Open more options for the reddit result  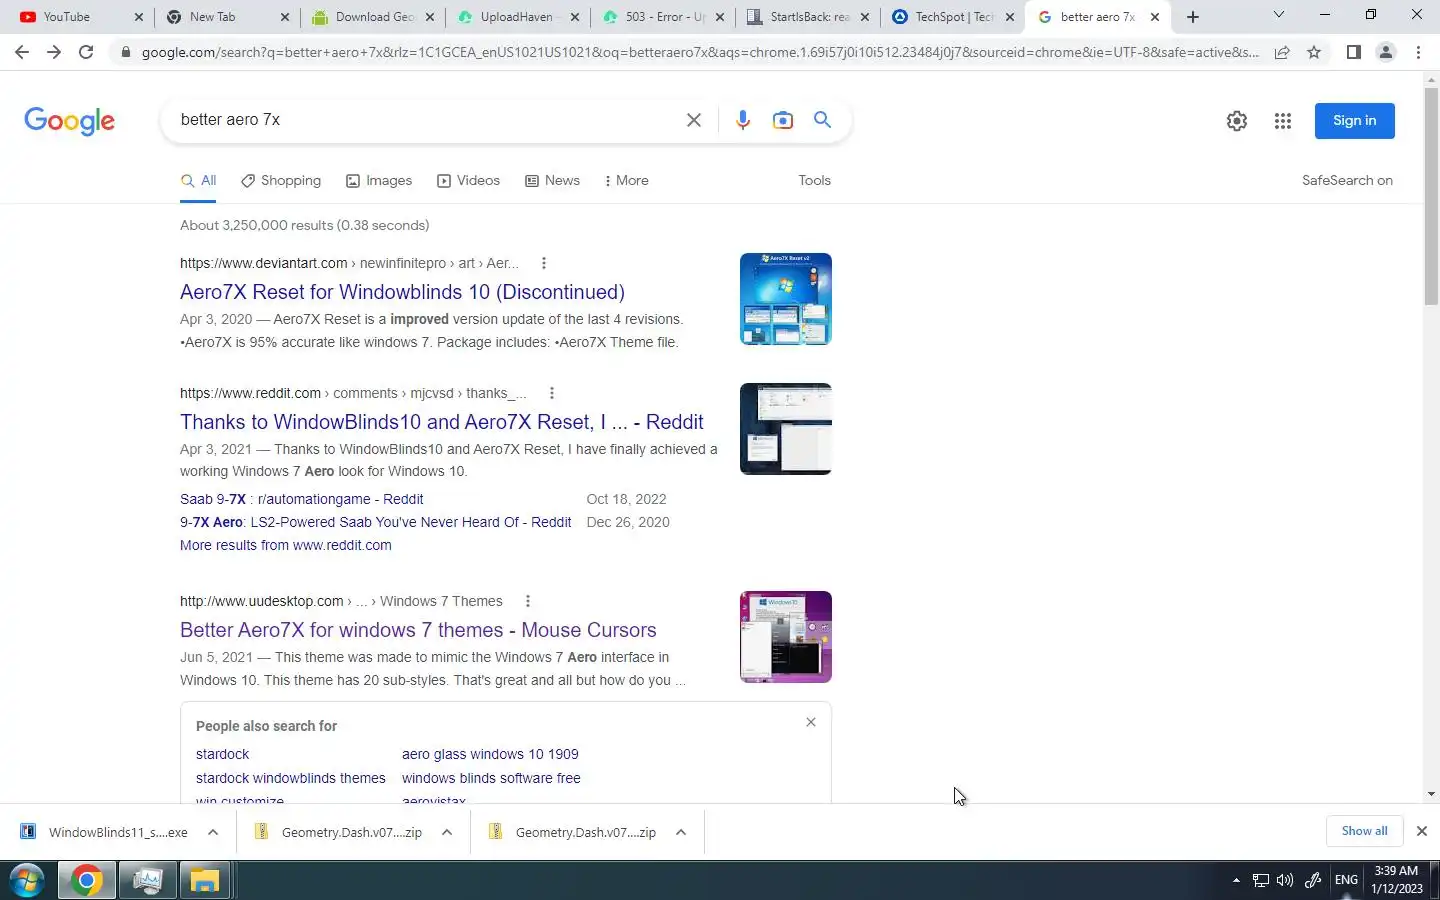click(x=552, y=393)
